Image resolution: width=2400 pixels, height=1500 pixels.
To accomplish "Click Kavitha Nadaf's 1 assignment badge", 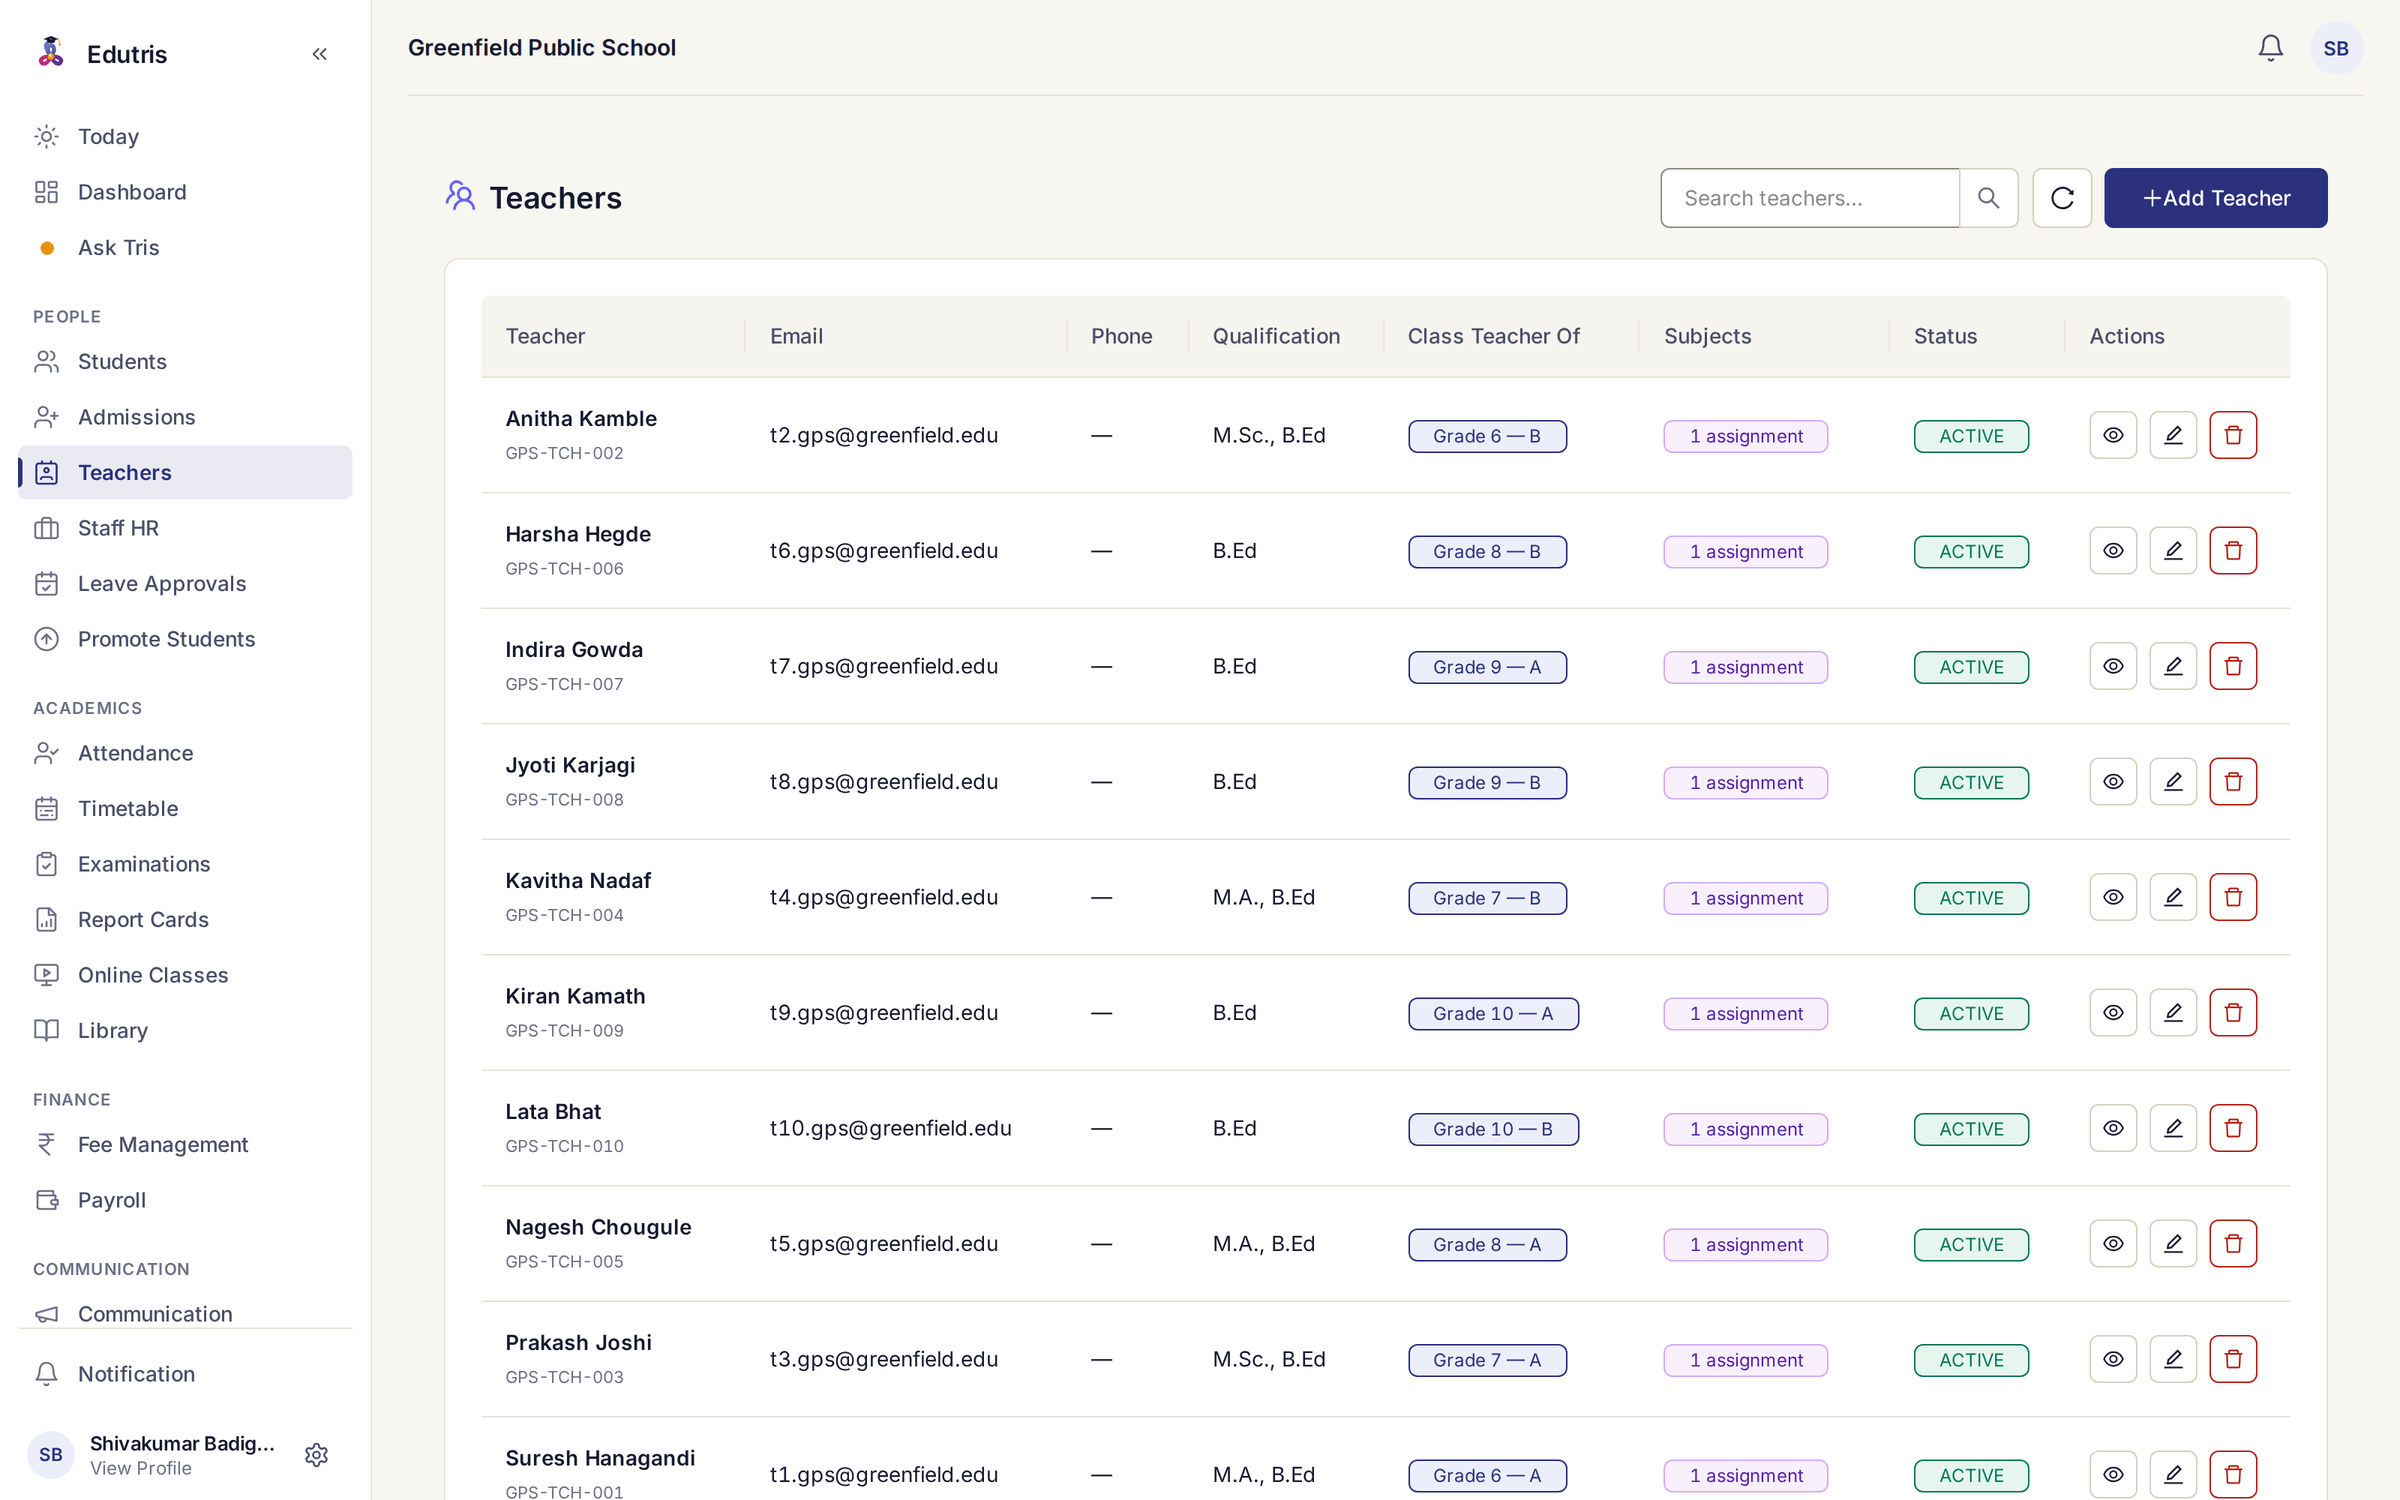I will tap(1745, 898).
